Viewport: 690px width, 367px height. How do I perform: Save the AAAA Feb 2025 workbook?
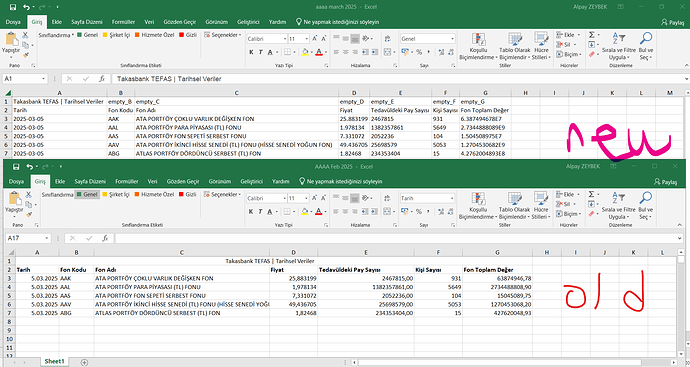16,167
